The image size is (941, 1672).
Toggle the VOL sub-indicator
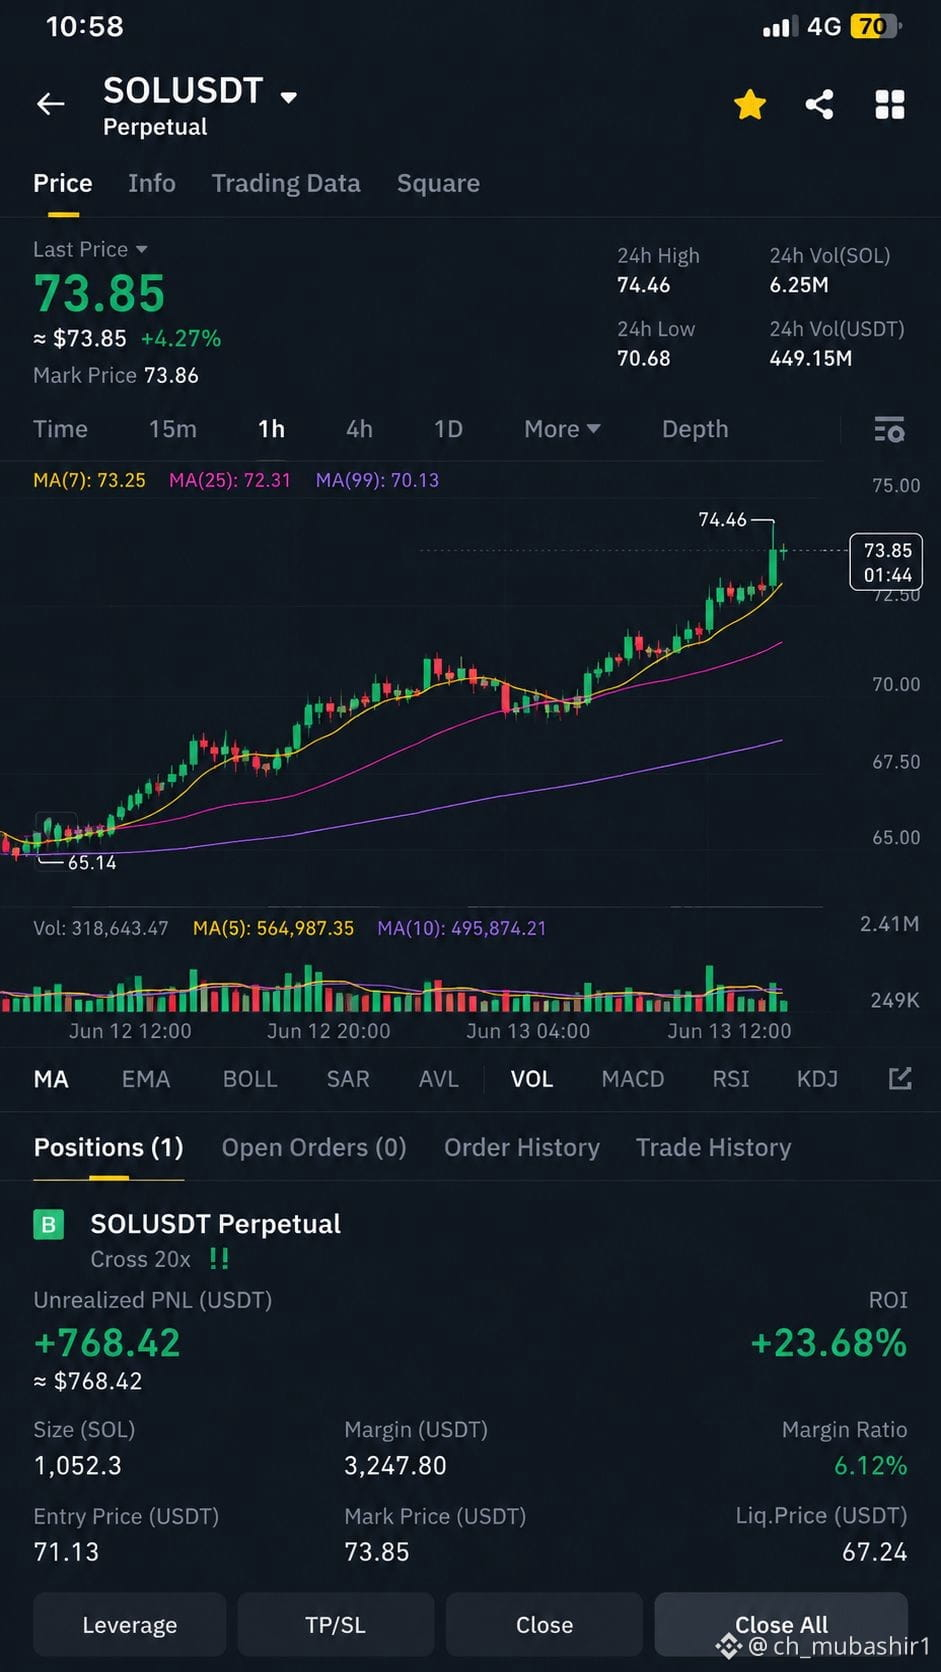pos(532,1079)
